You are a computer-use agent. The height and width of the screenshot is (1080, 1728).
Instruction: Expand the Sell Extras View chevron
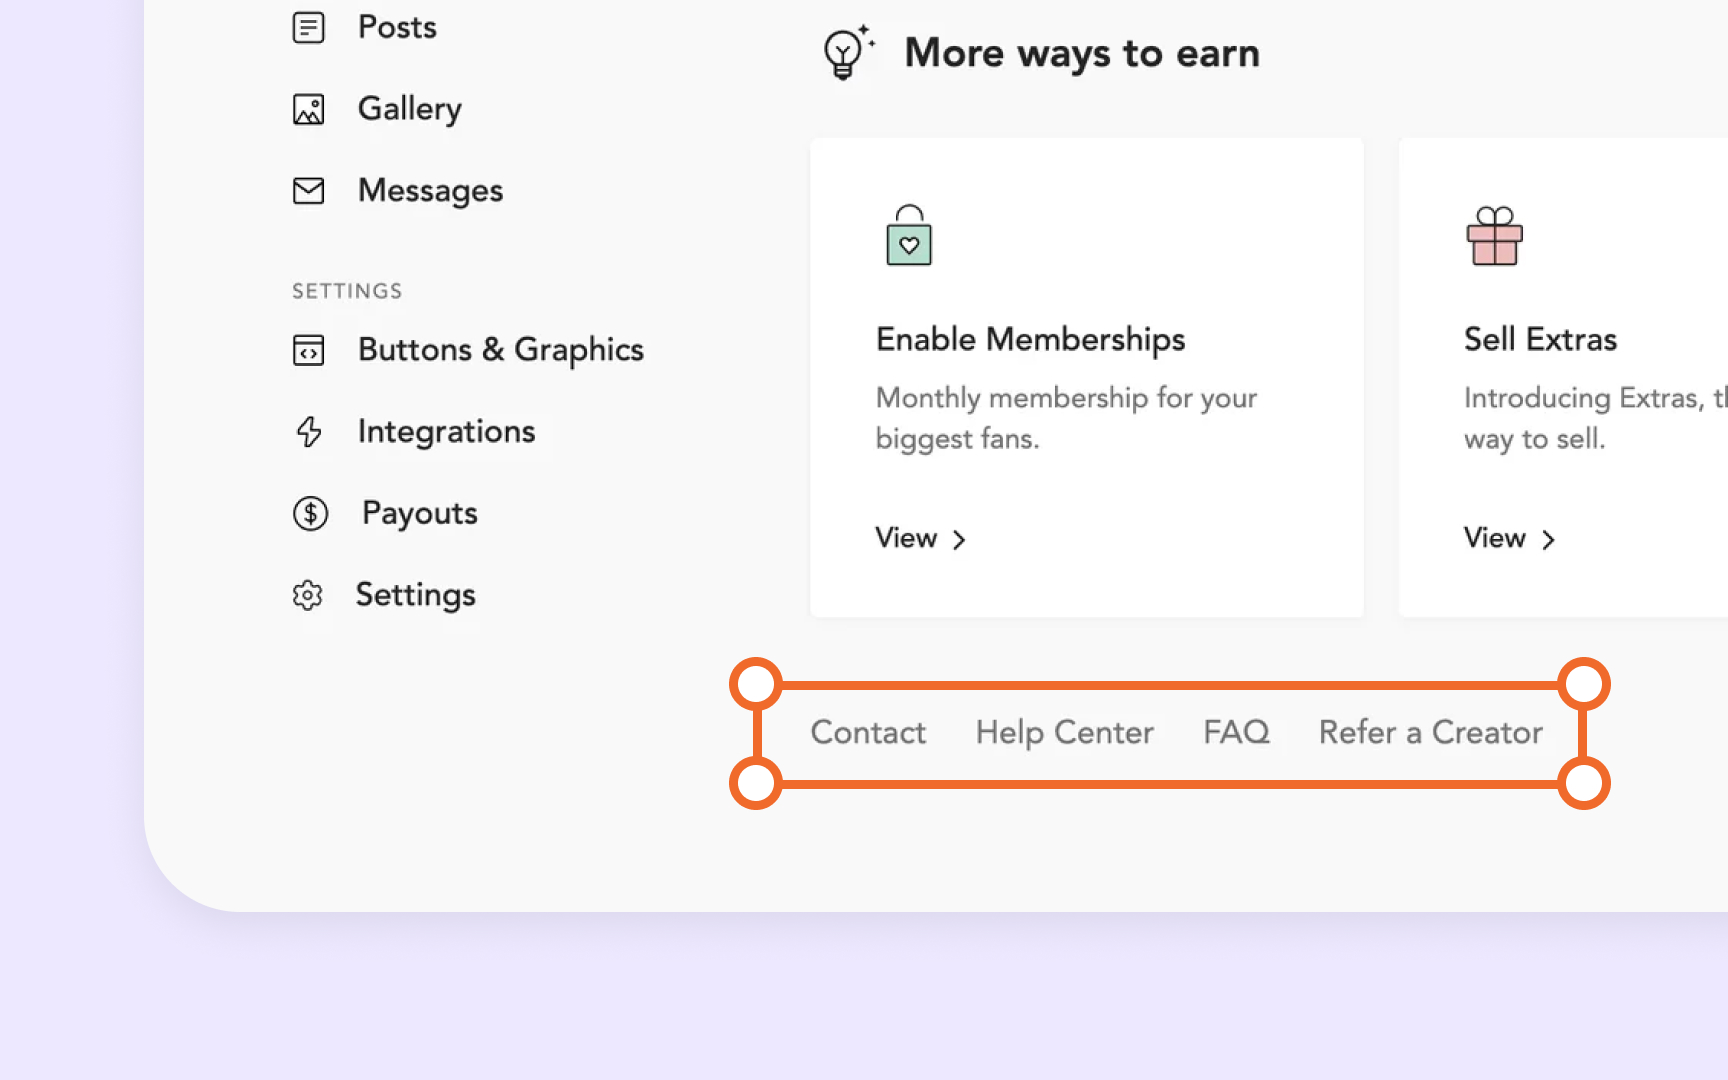1547,539
